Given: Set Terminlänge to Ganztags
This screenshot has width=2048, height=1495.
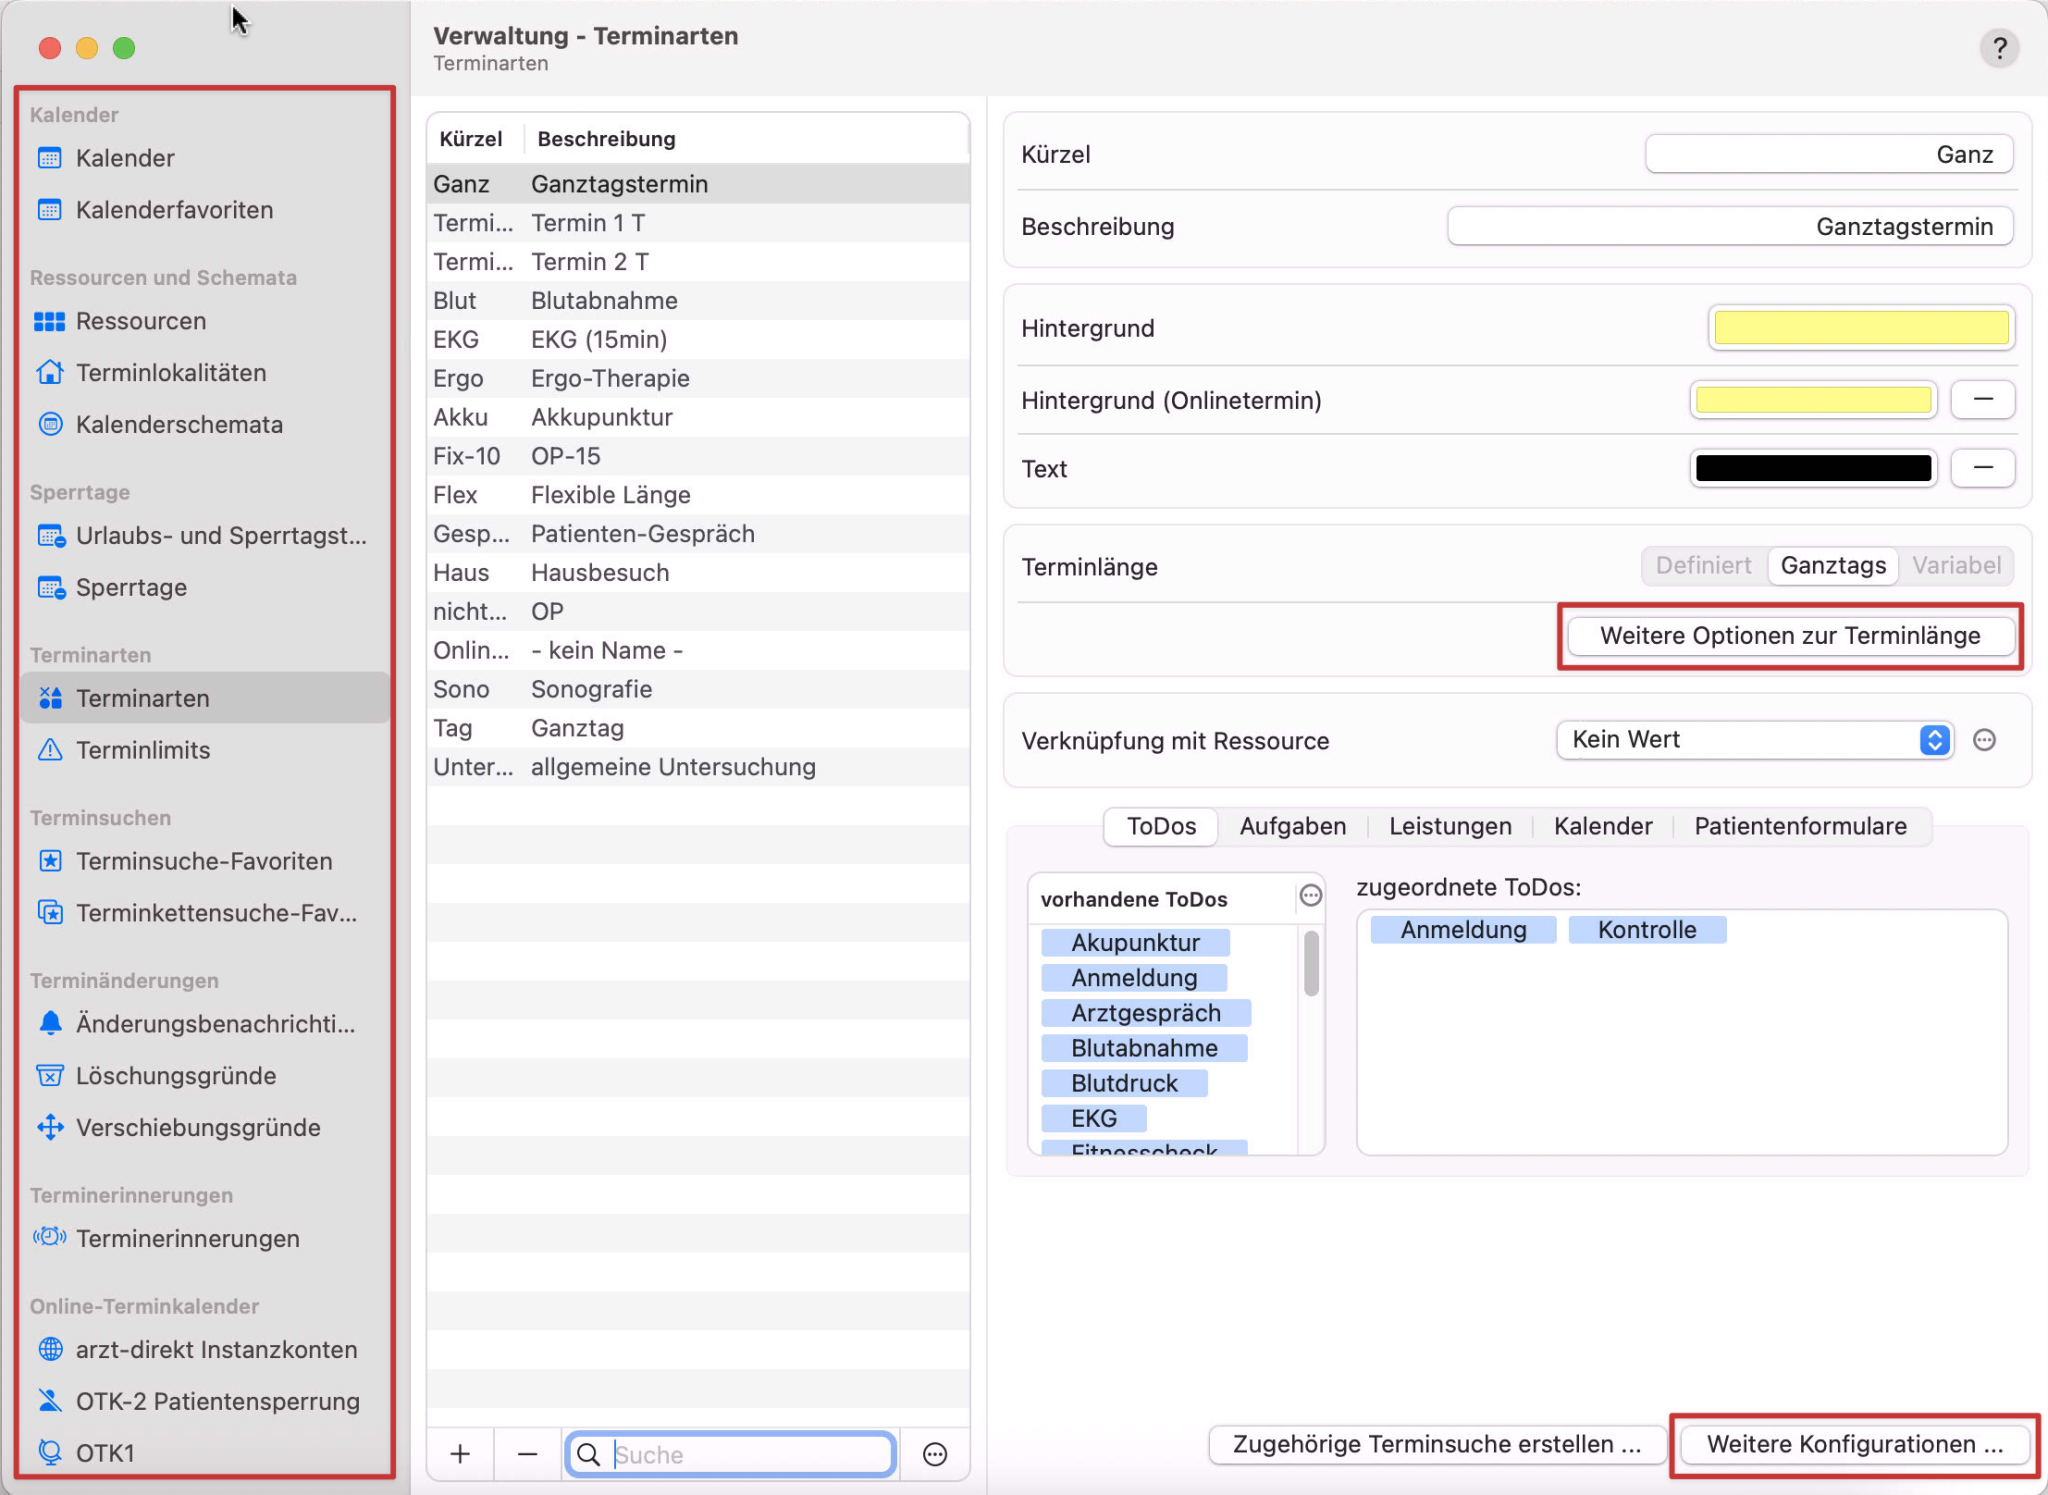Looking at the screenshot, I should [x=1832, y=566].
